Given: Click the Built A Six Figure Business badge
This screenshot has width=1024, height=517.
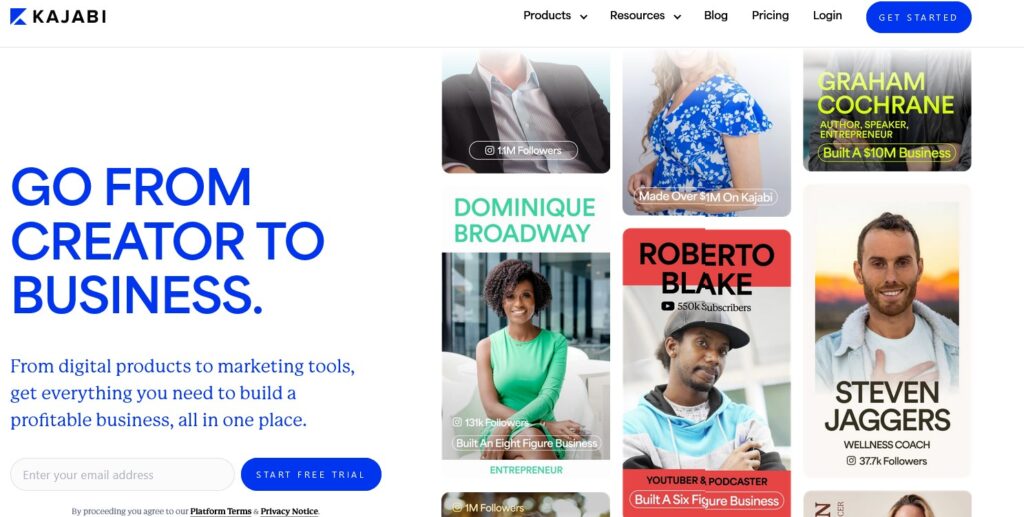Looking at the screenshot, I should (x=707, y=500).
